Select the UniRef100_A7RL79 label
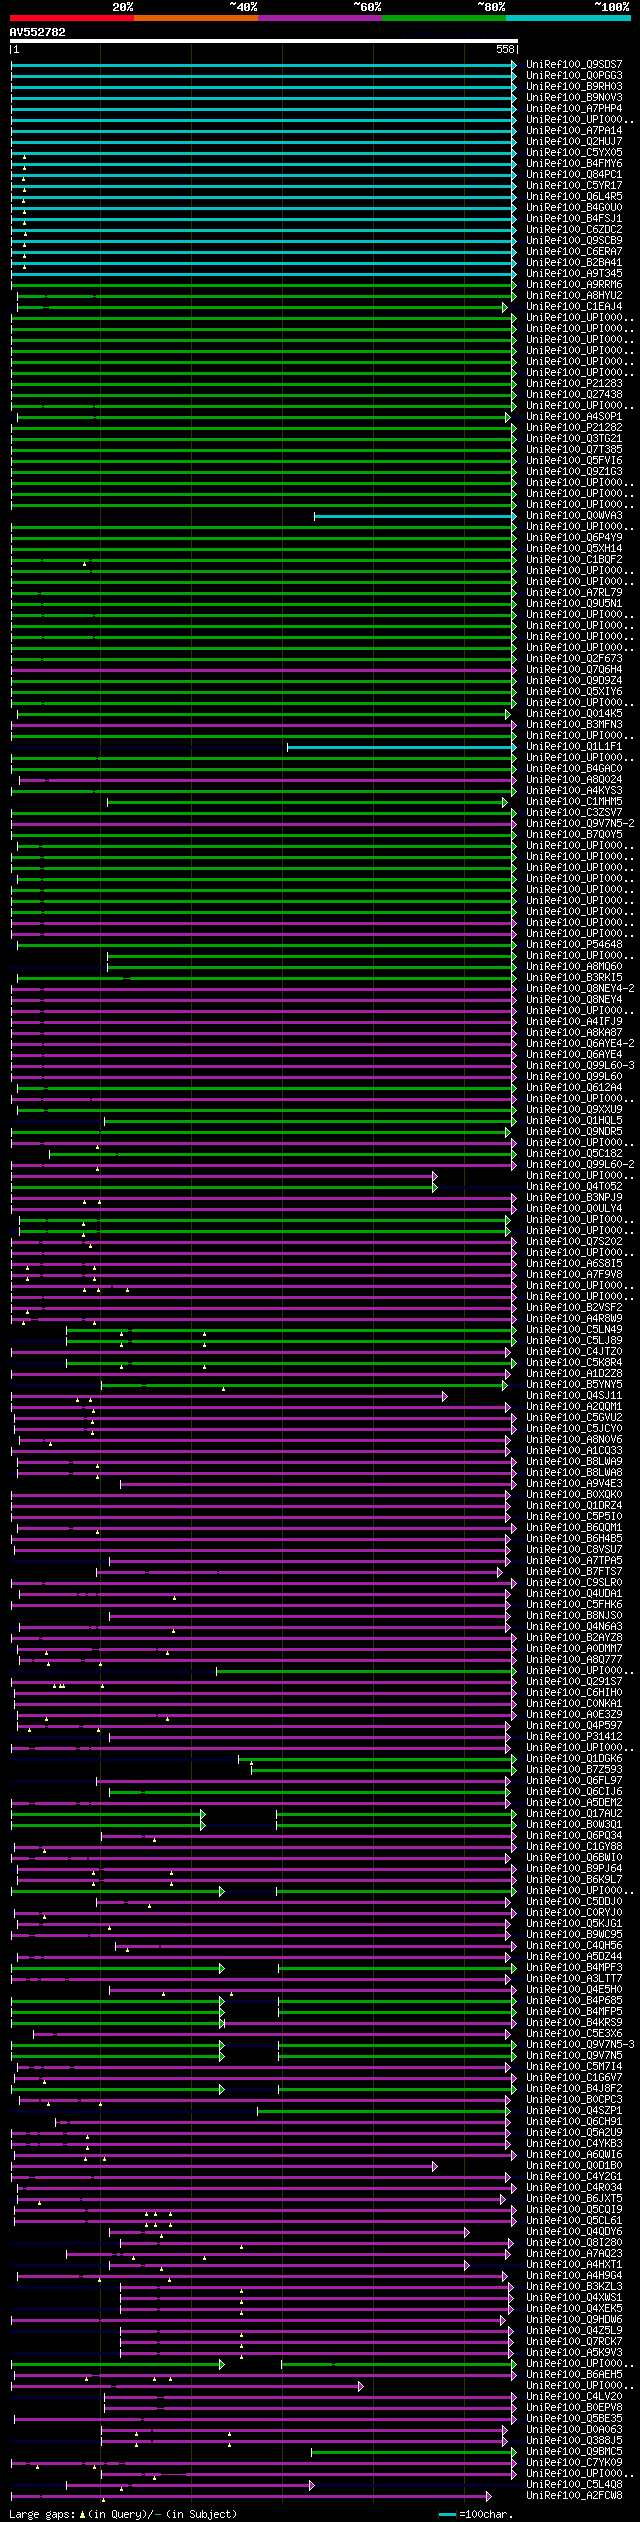 click(574, 593)
